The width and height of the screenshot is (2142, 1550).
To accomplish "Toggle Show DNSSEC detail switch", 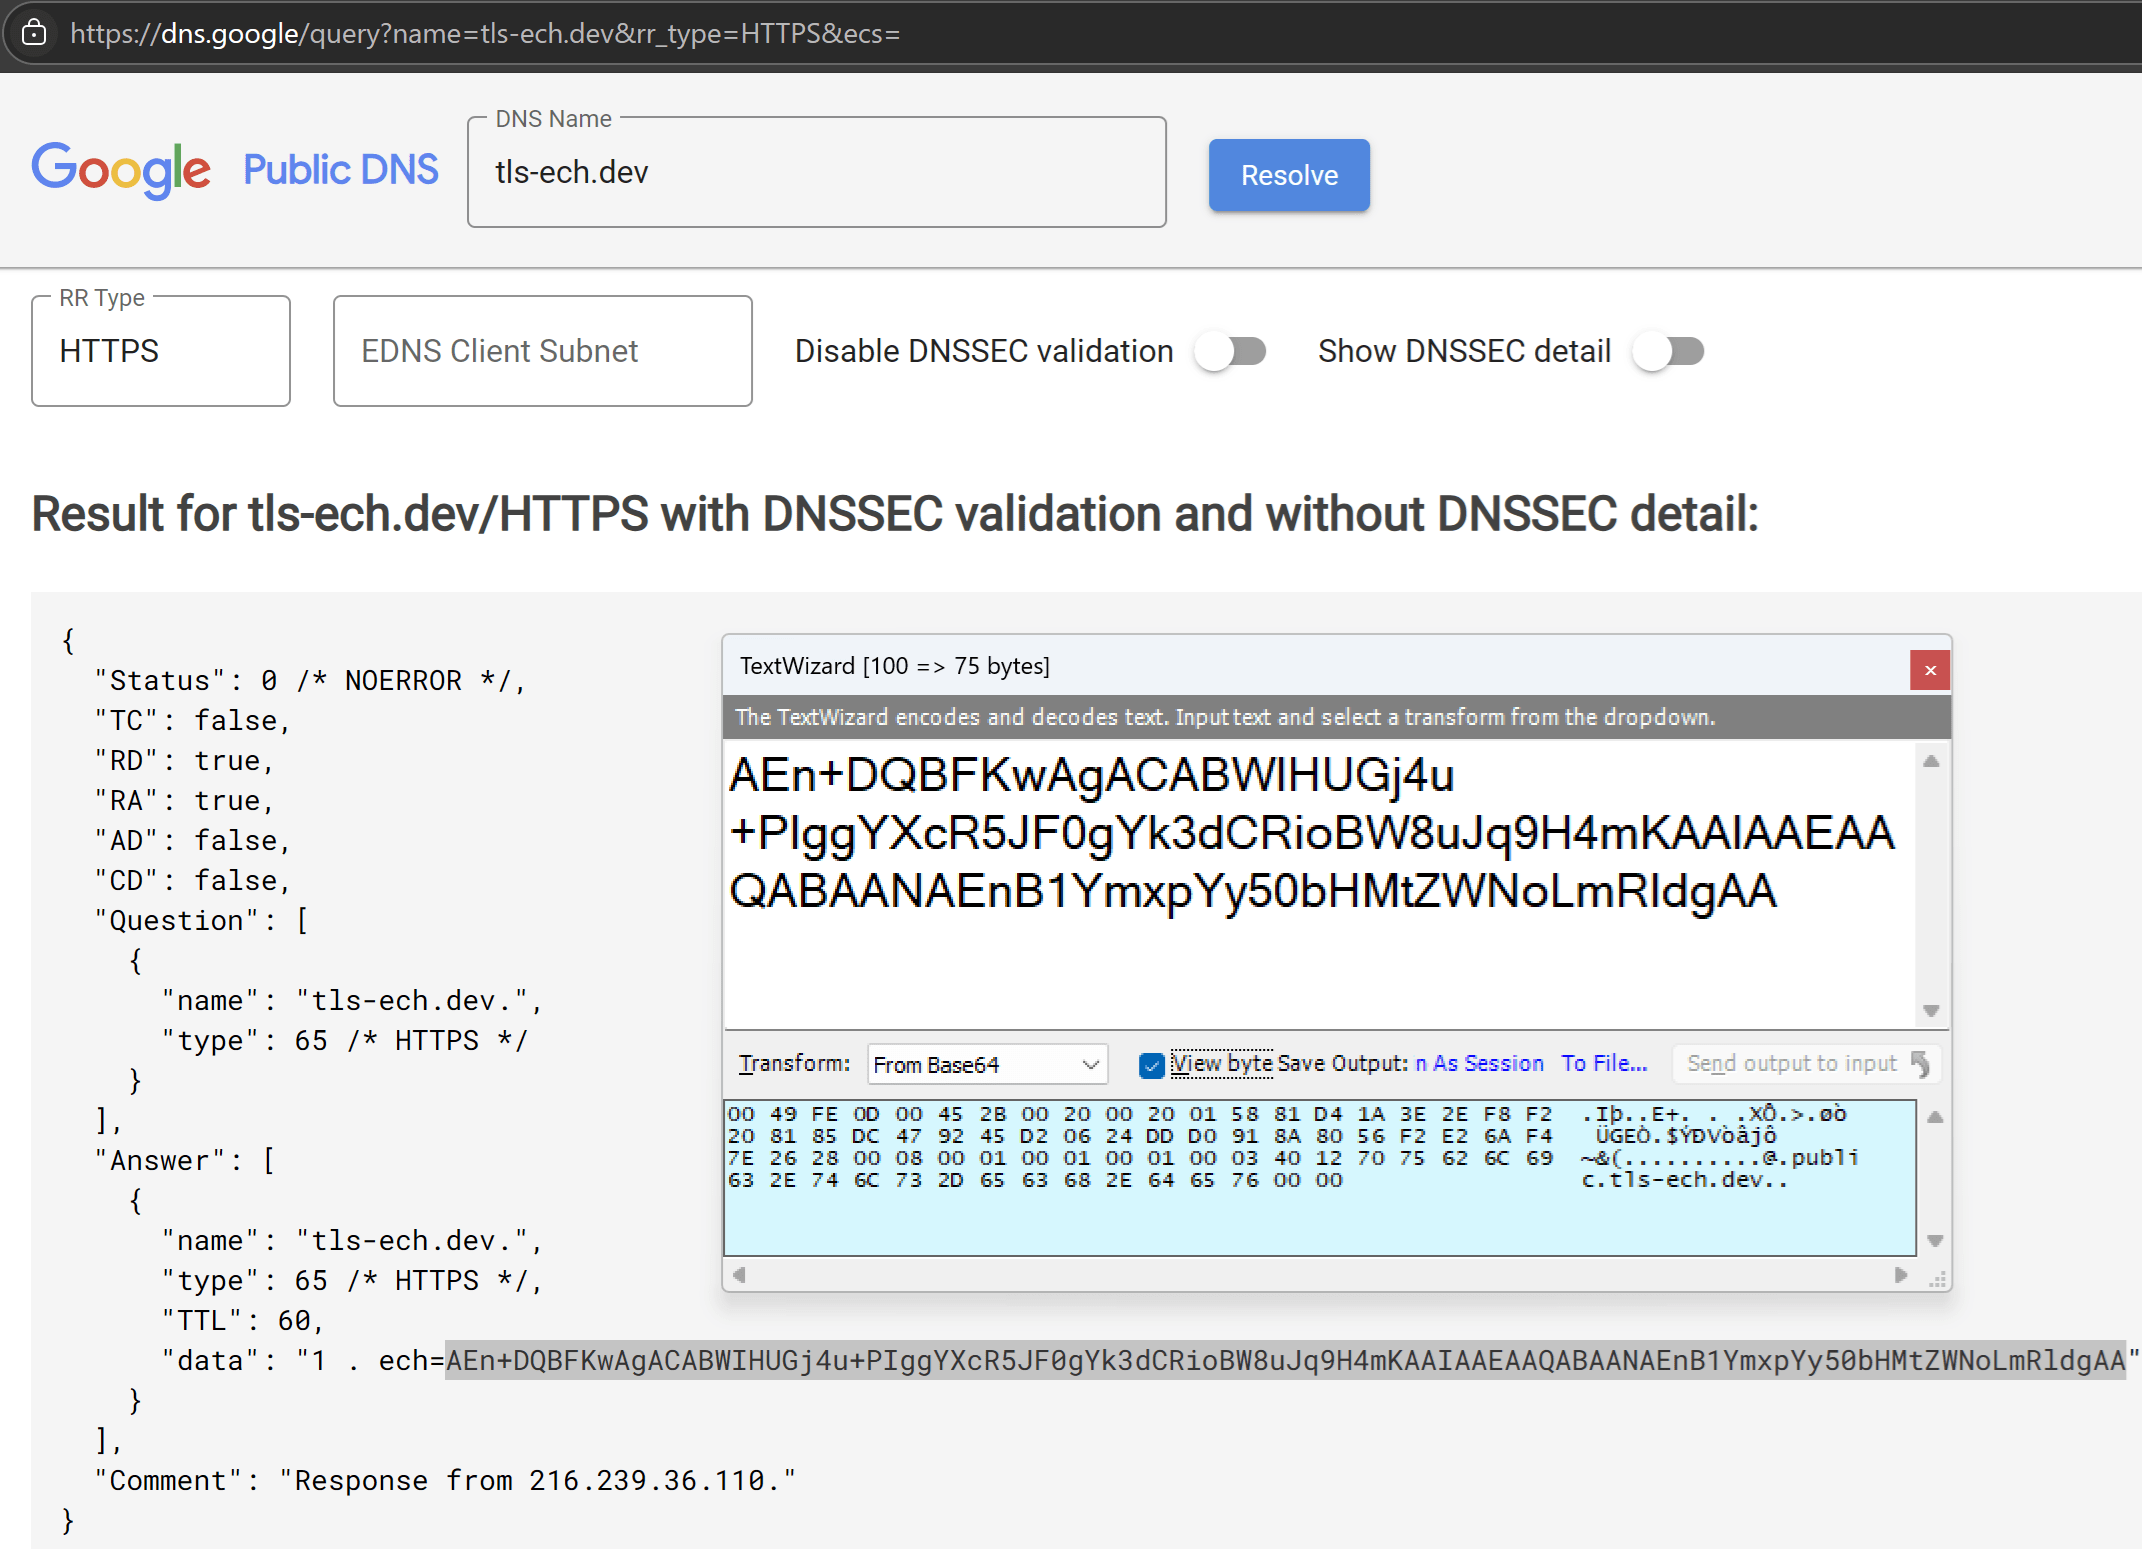I will (1669, 351).
